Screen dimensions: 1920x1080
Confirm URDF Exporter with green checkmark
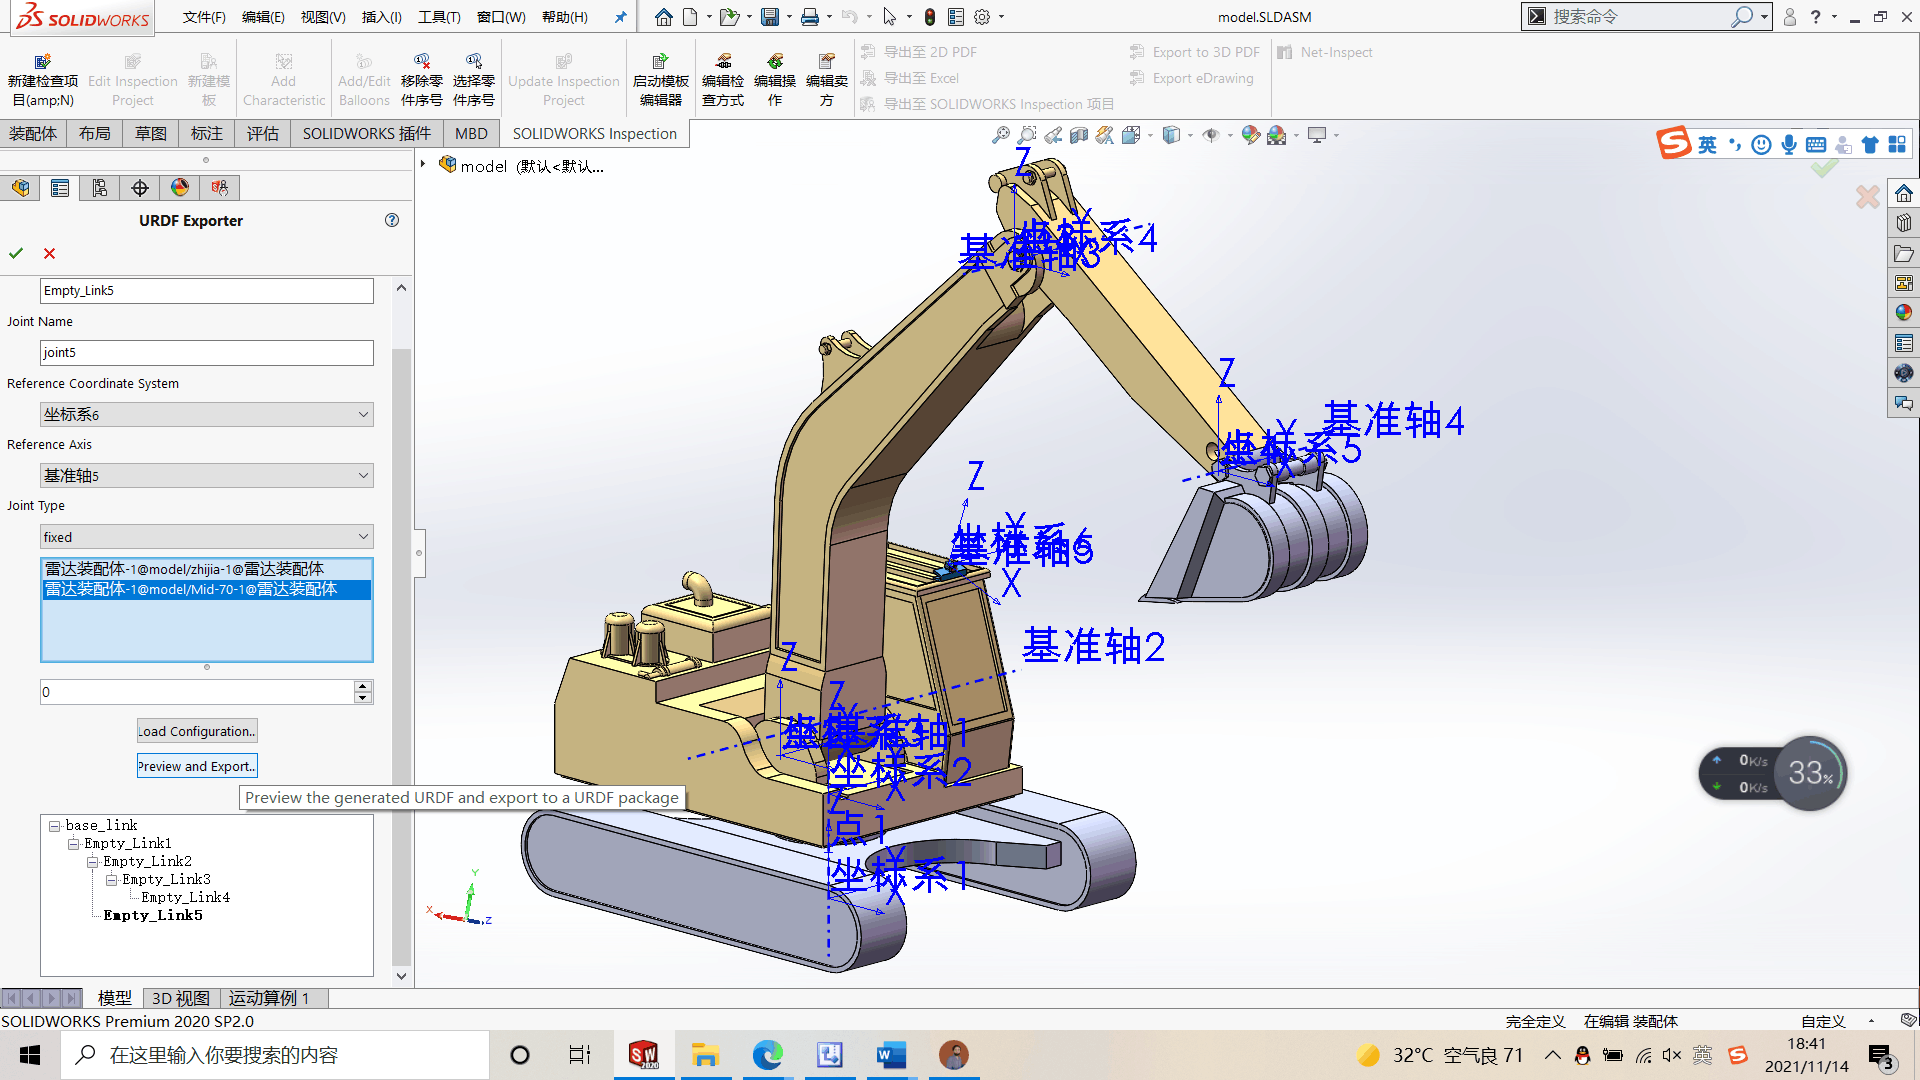16,254
